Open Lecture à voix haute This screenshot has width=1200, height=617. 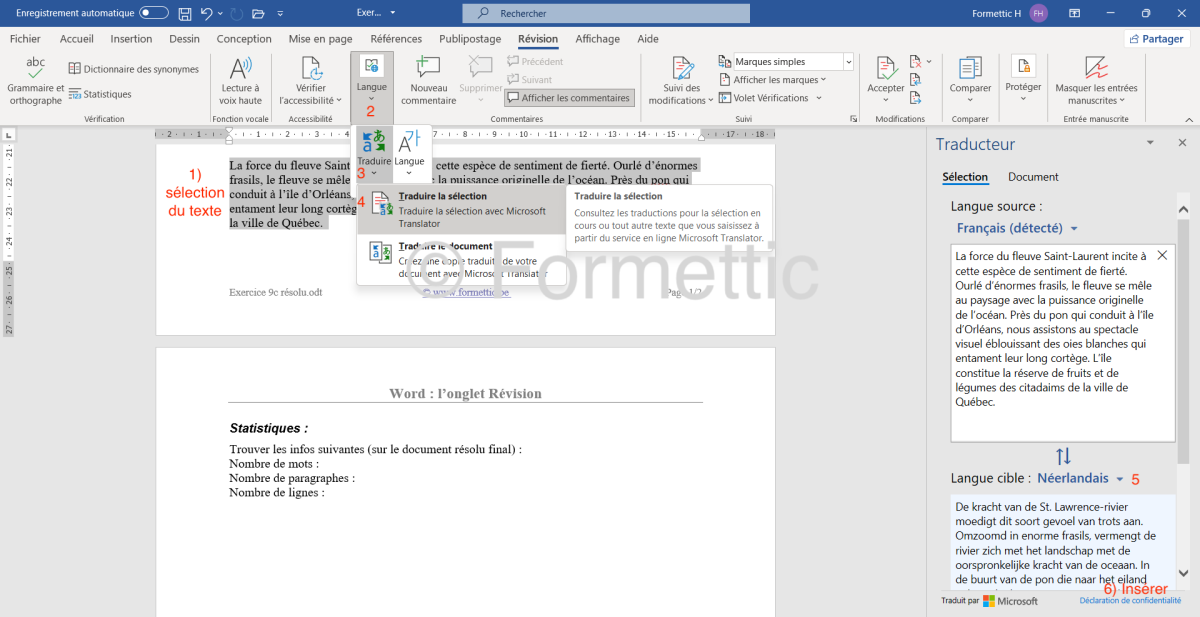(241, 70)
